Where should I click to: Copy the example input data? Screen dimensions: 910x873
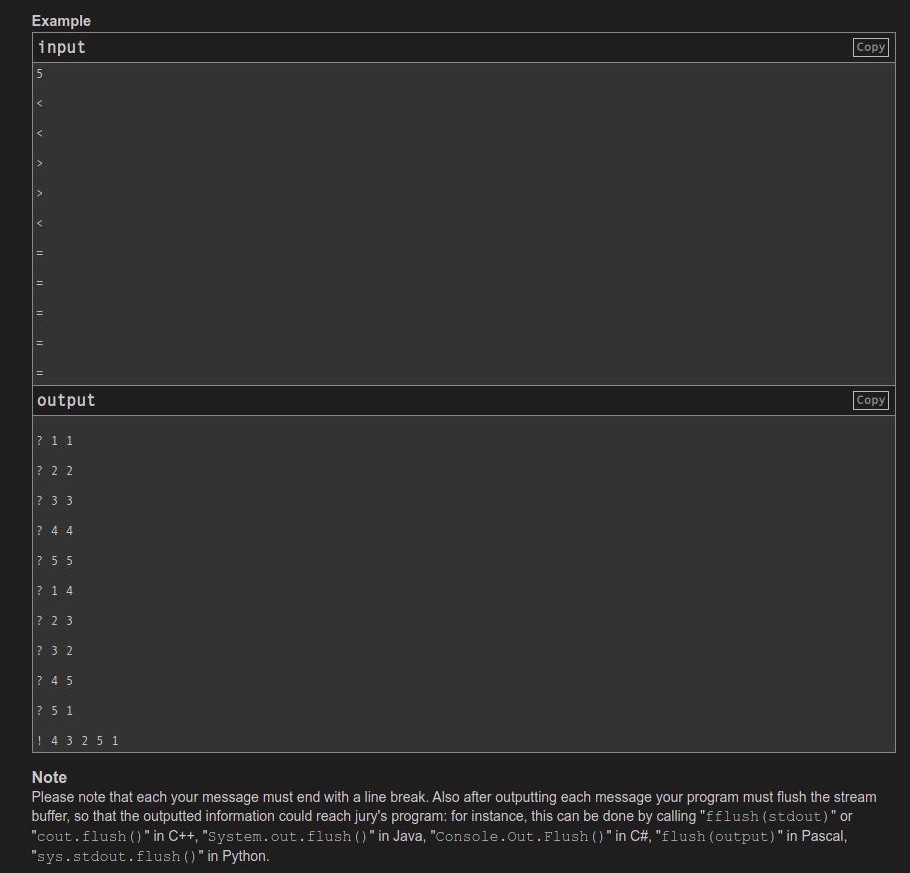point(871,48)
